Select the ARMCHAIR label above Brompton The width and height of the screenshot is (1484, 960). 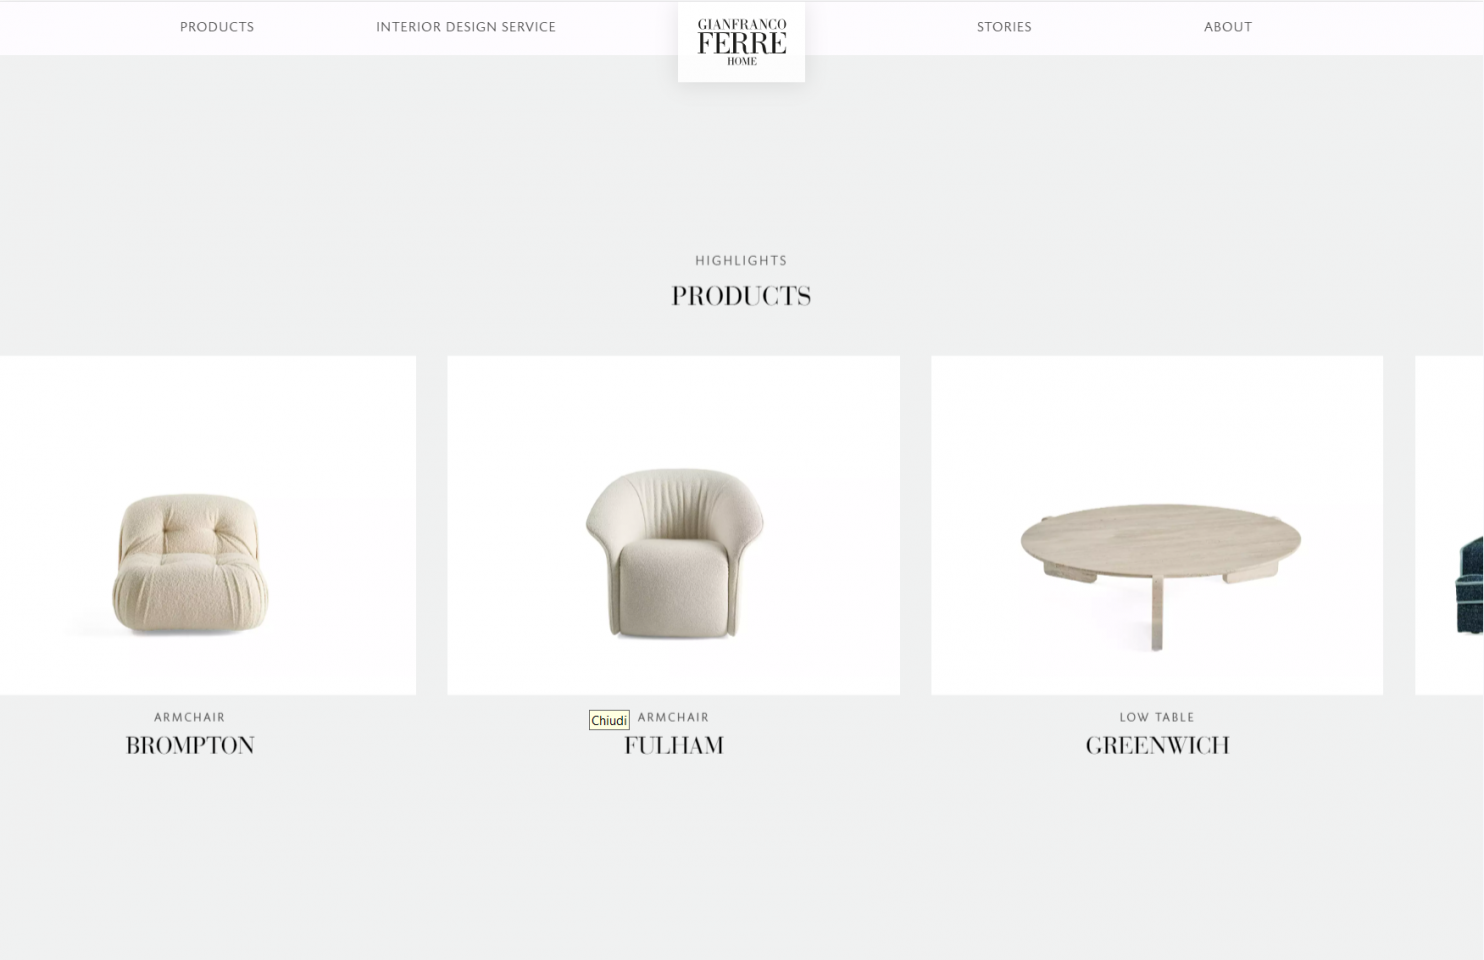pos(190,717)
